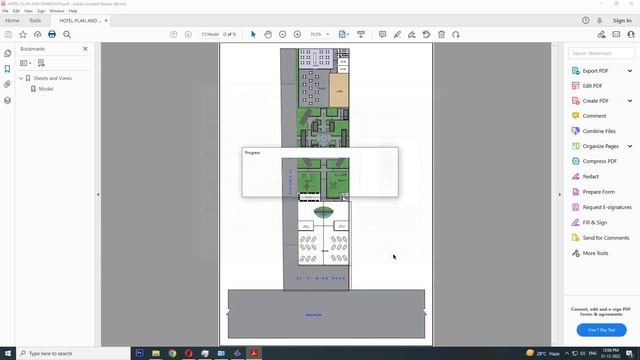640x360 pixels.
Task: Open the Windows Start menu
Action: coord(8,353)
